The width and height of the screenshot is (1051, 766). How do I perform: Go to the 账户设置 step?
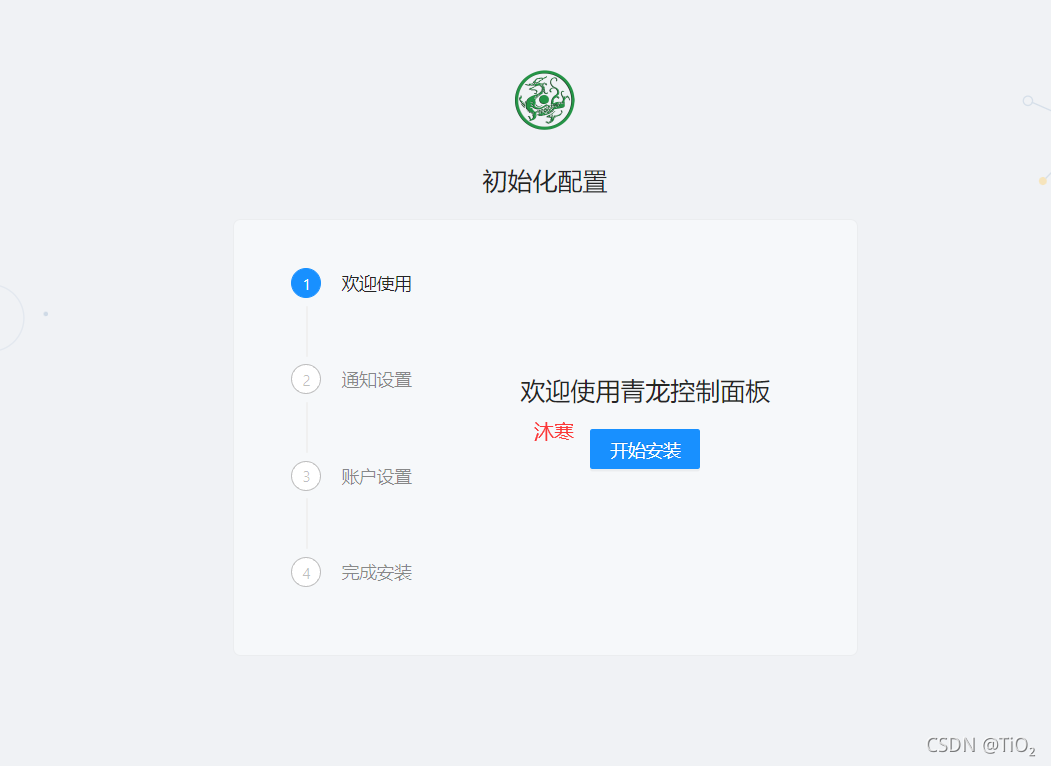pyautogui.click(x=376, y=476)
